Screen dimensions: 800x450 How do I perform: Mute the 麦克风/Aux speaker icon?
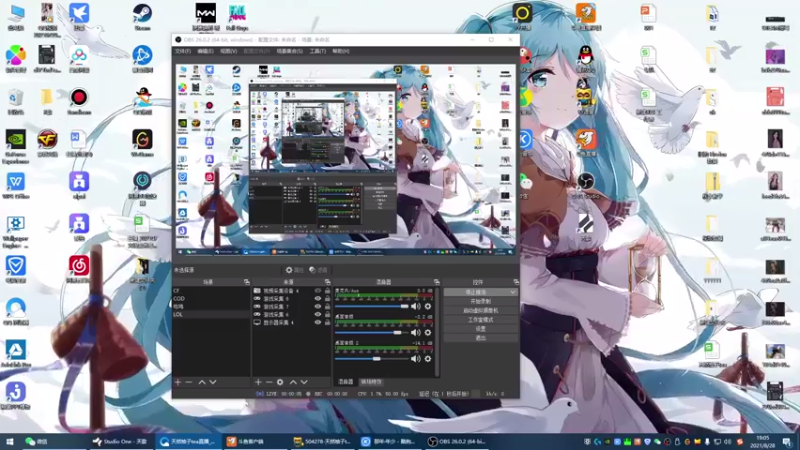pyautogui.click(x=416, y=306)
